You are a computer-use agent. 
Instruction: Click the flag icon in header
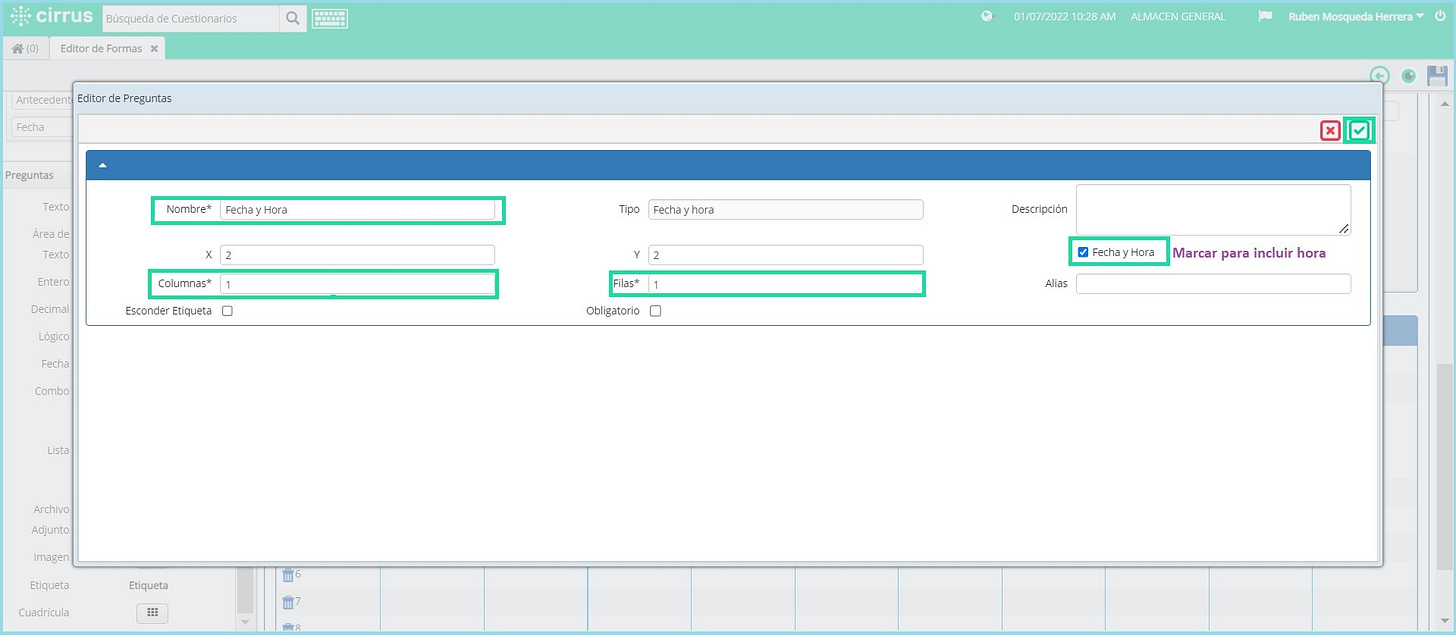1265,16
